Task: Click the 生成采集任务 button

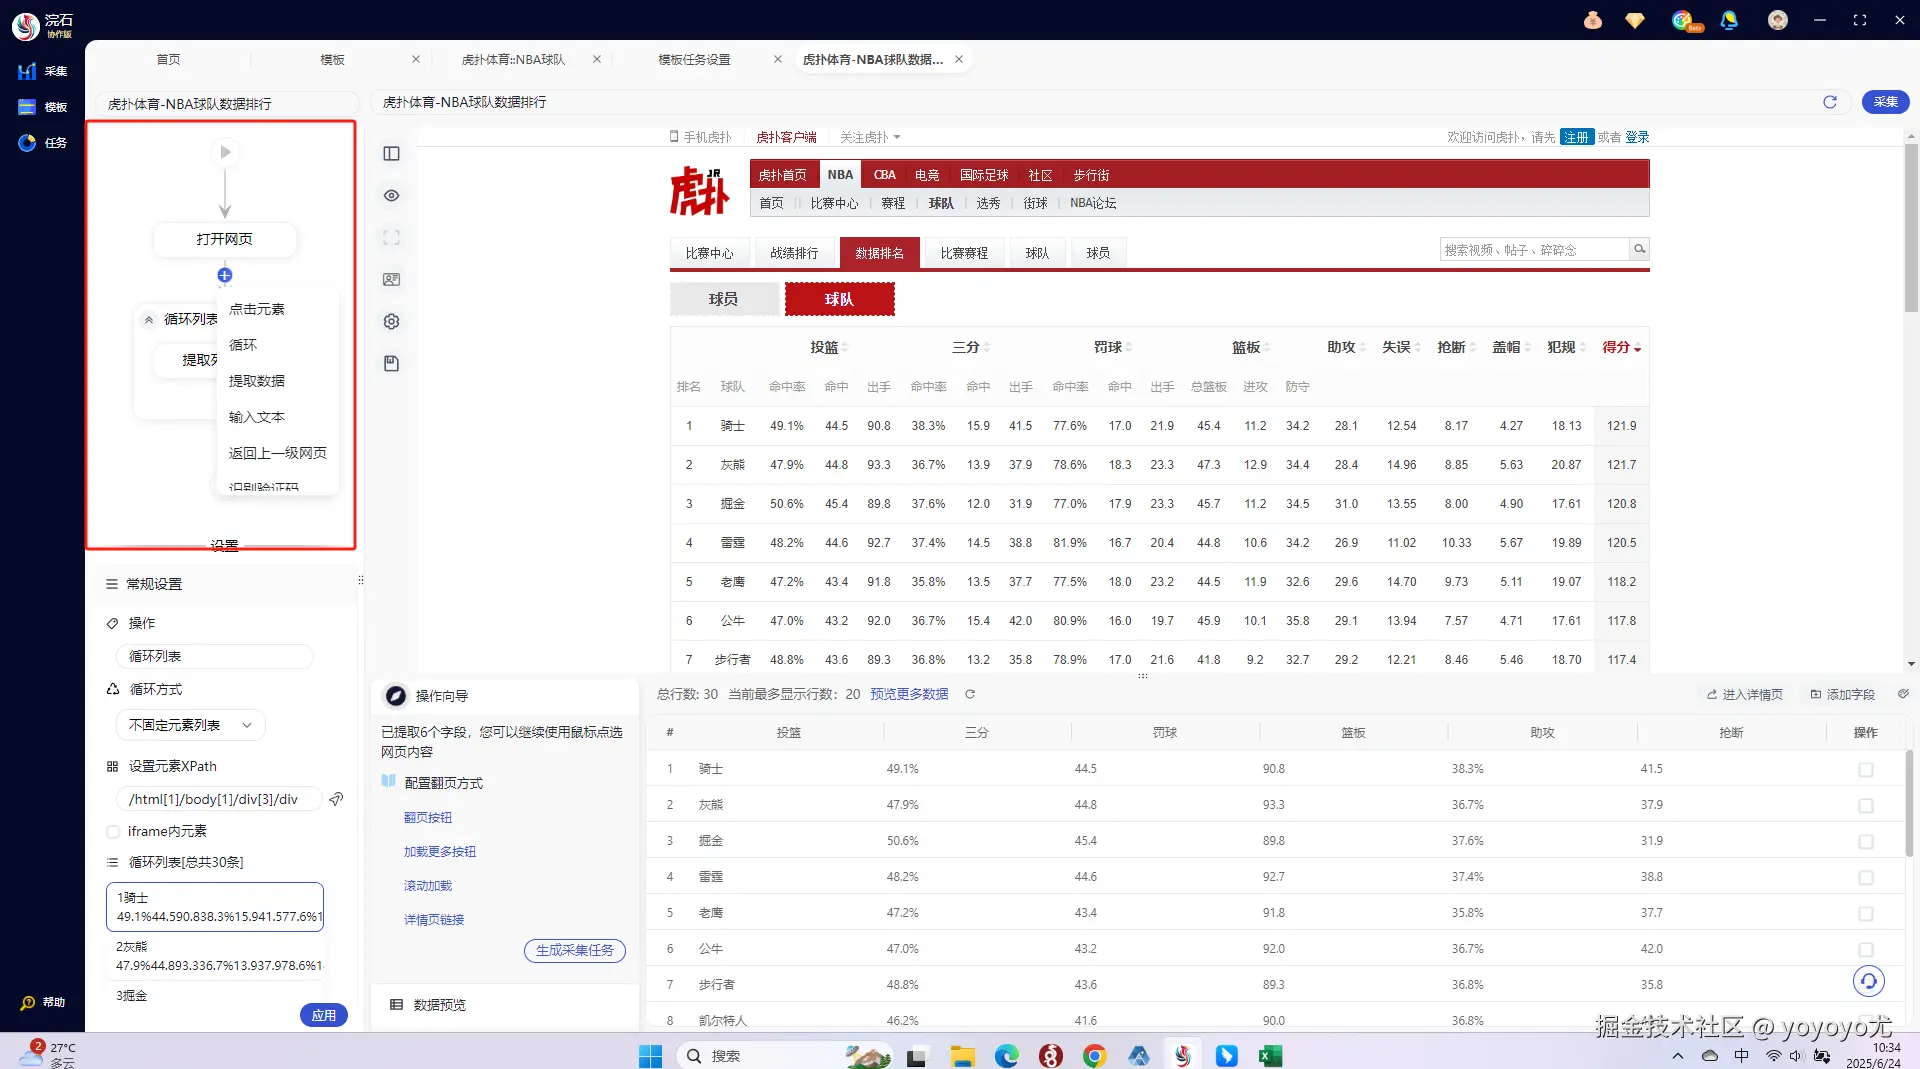Action: [575, 950]
